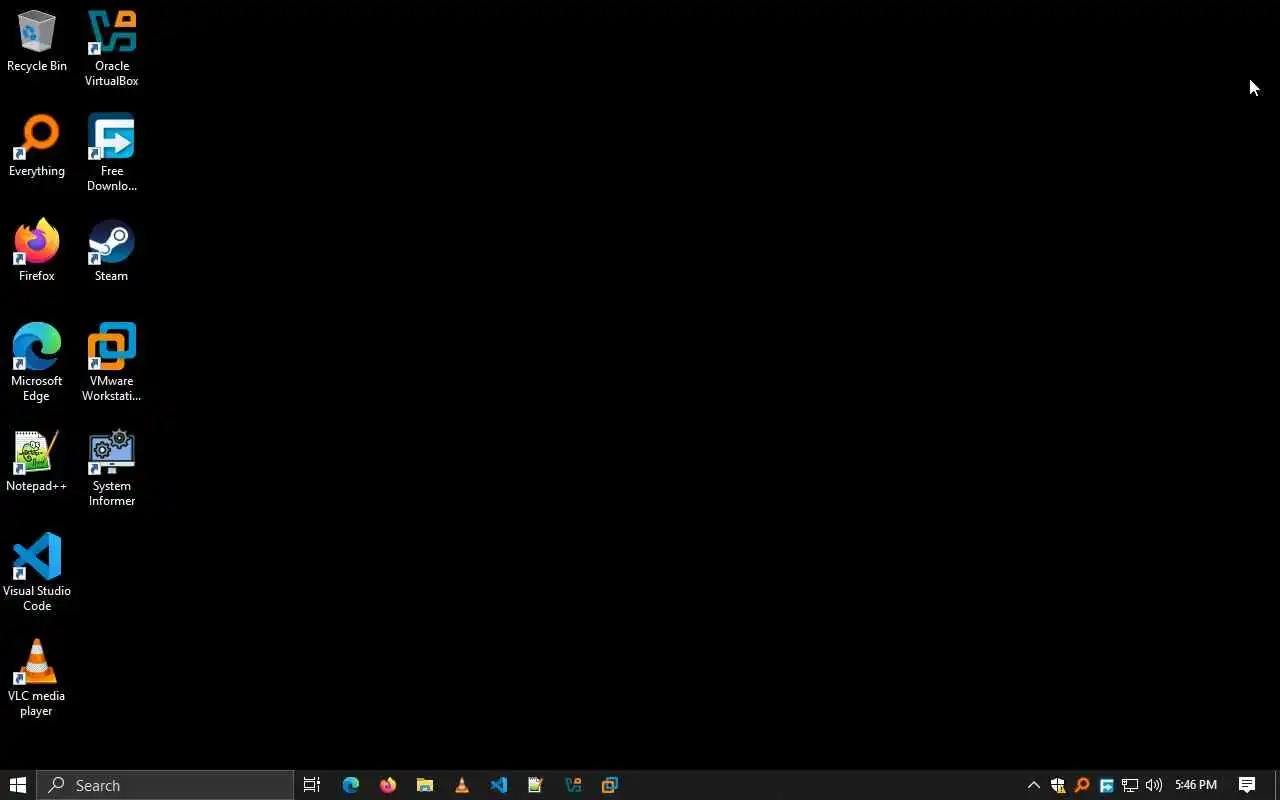Screen dimensions: 1280x800
Task: Click the taskbar Search box
Action: [x=165, y=785]
